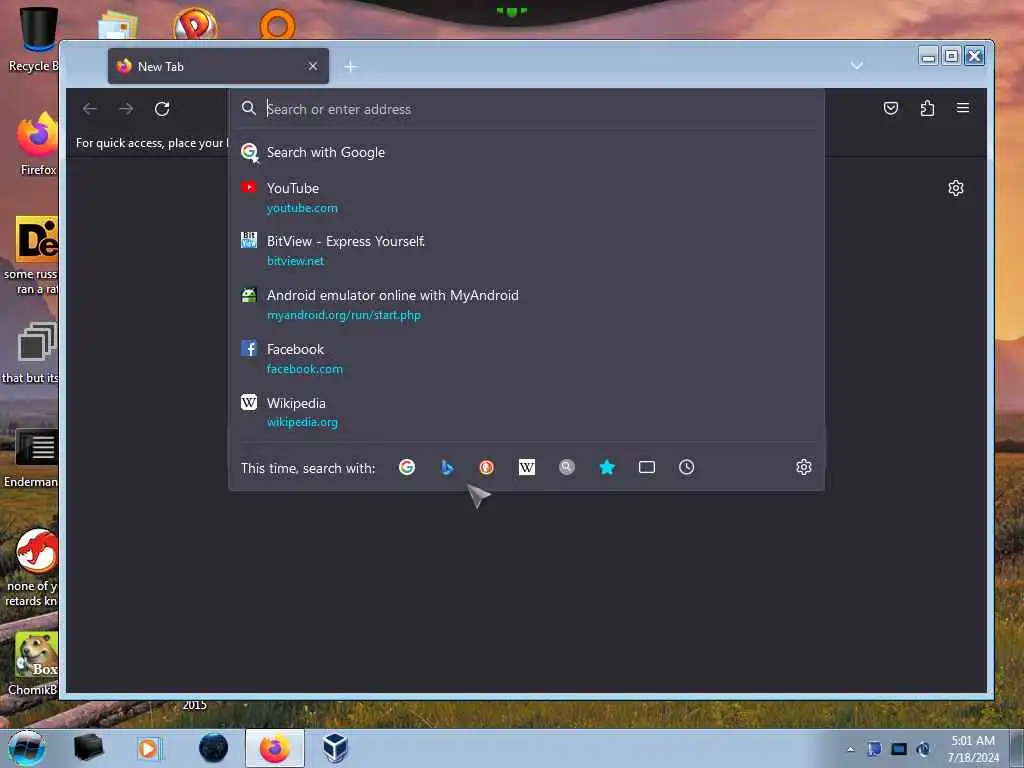
Task: Click the myandroid.org/run/start.php URL text
Action: click(x=344, y=315)
